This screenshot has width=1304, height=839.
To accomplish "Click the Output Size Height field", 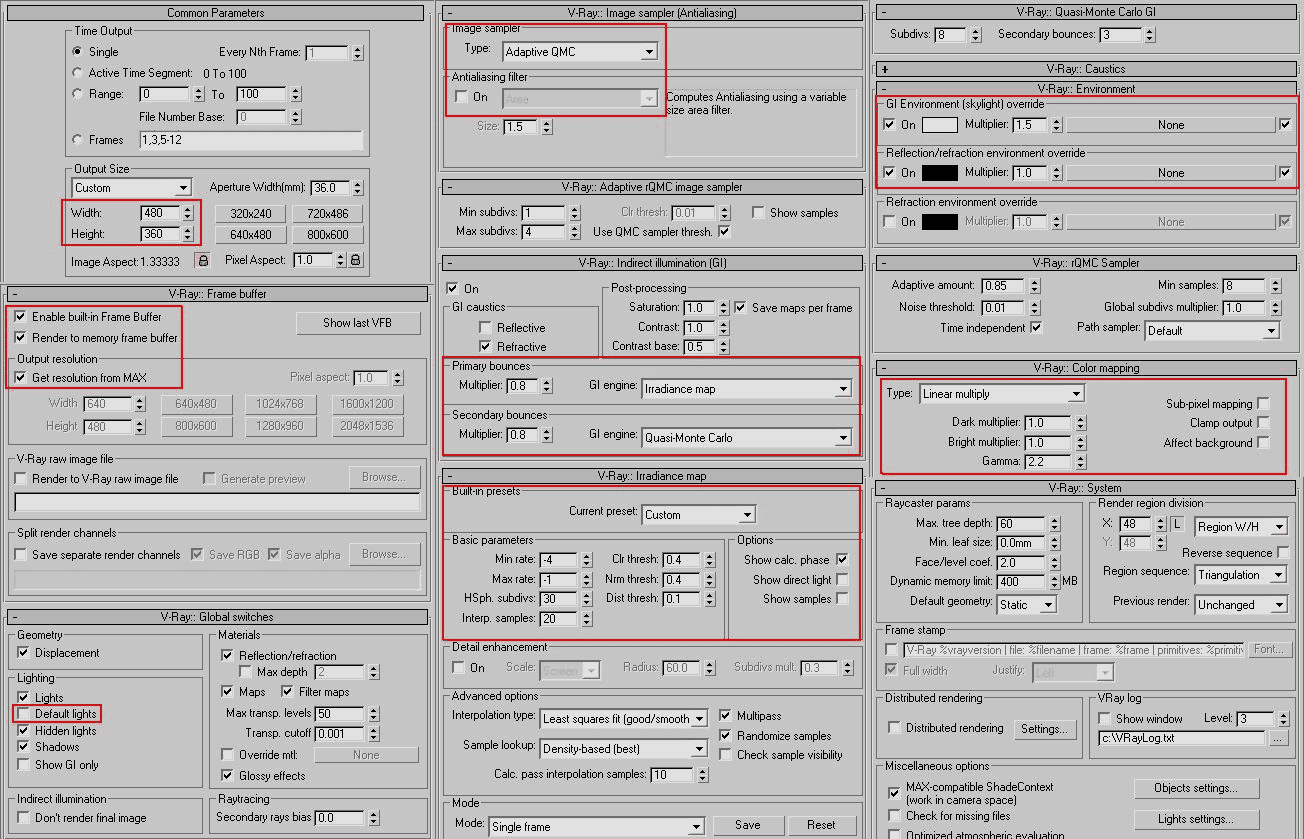I will [x=160, y=234].
